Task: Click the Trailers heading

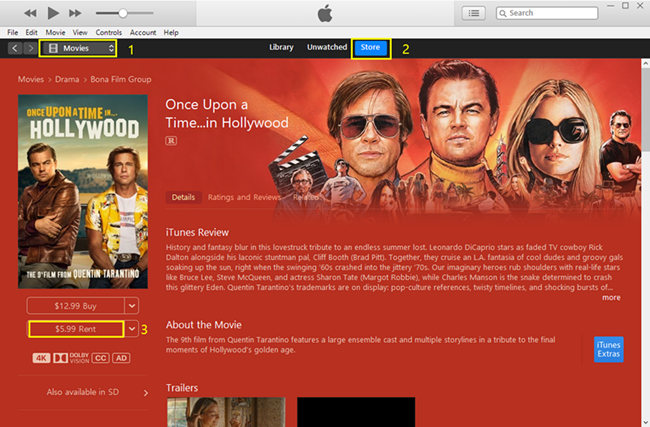Action: [182, 388]
